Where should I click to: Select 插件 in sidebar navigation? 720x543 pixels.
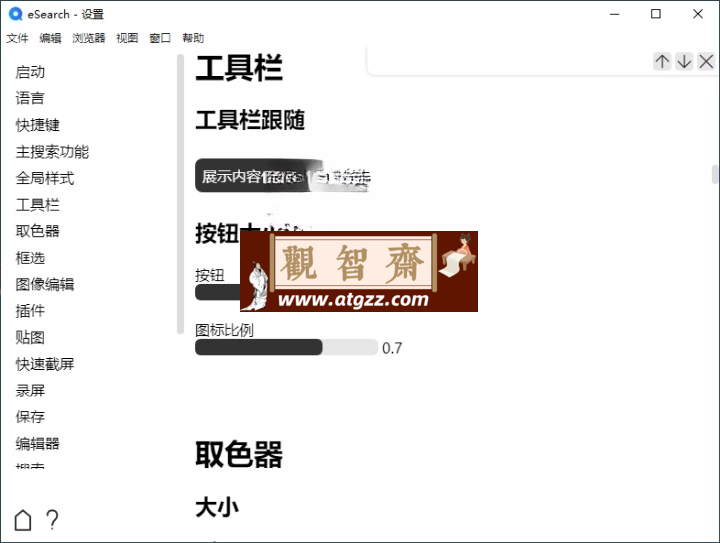pyautogui.click(x=30, y=311)
